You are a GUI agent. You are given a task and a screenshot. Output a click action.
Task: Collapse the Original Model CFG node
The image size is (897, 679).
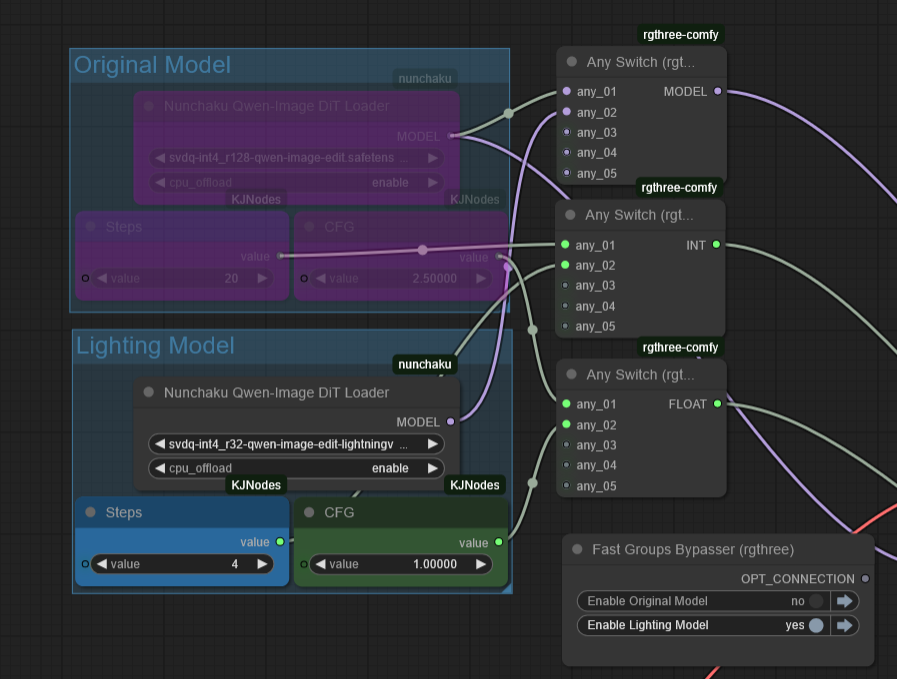point(309,227)
